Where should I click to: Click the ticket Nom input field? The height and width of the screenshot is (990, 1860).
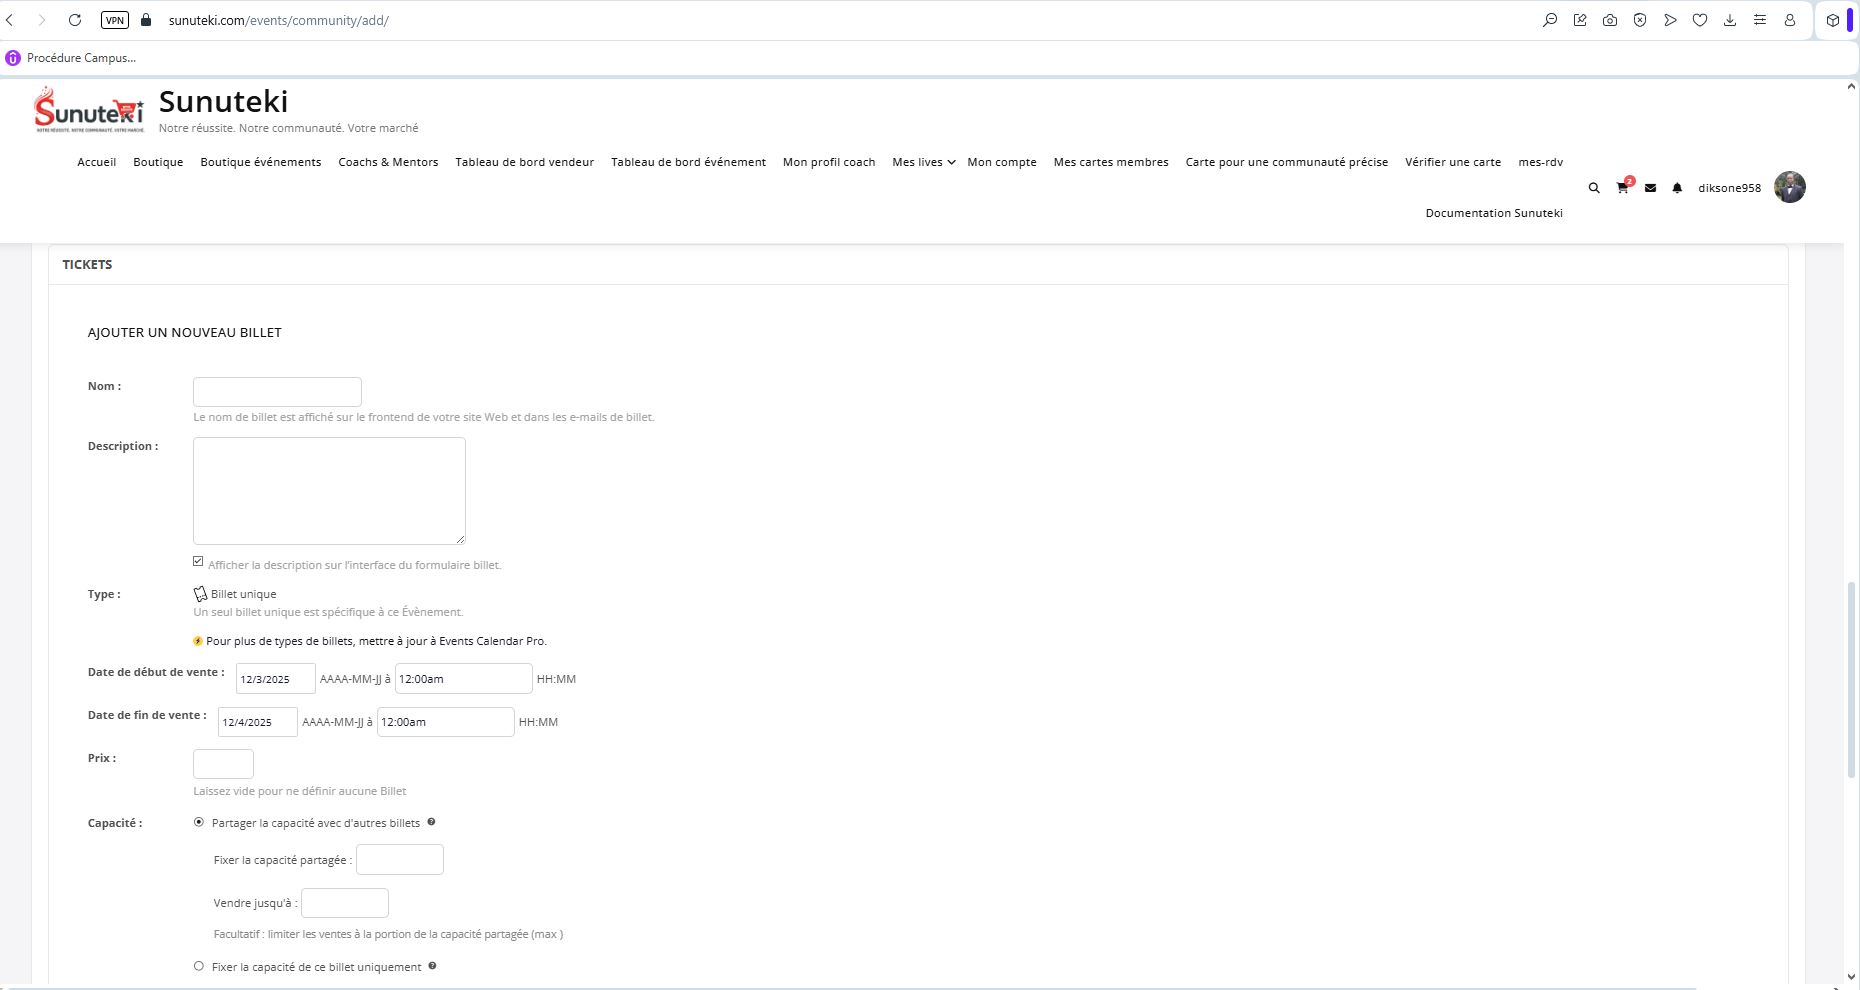[277, 392]
